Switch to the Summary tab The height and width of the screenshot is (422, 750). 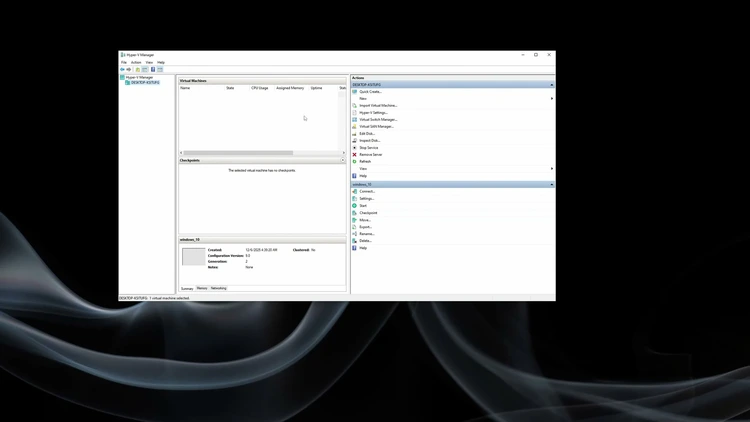click(x=187, y=289)
